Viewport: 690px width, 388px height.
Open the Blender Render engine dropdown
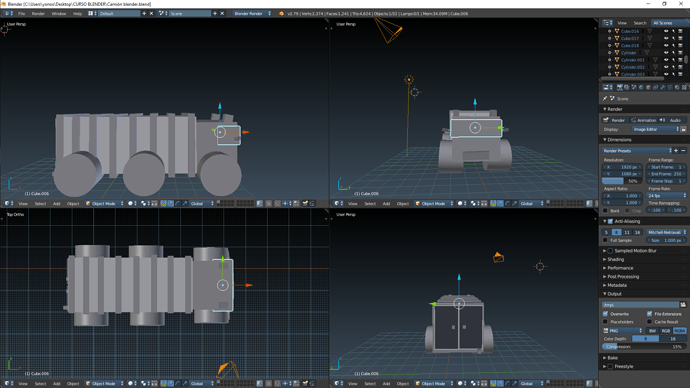click(x=252, y=14)
